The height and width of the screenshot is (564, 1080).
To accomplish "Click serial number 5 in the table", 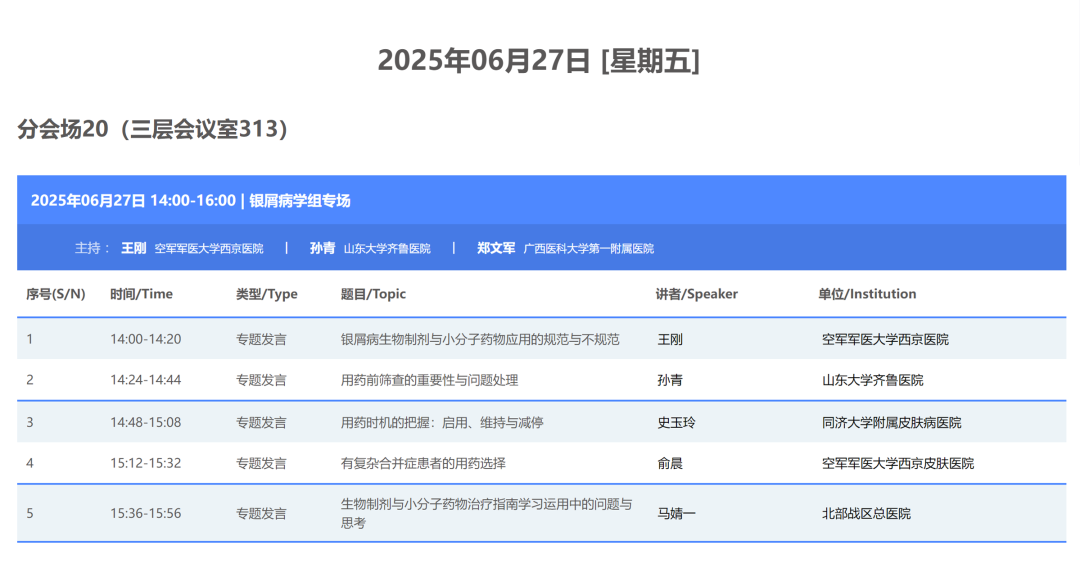I will [x=30, y=513].
